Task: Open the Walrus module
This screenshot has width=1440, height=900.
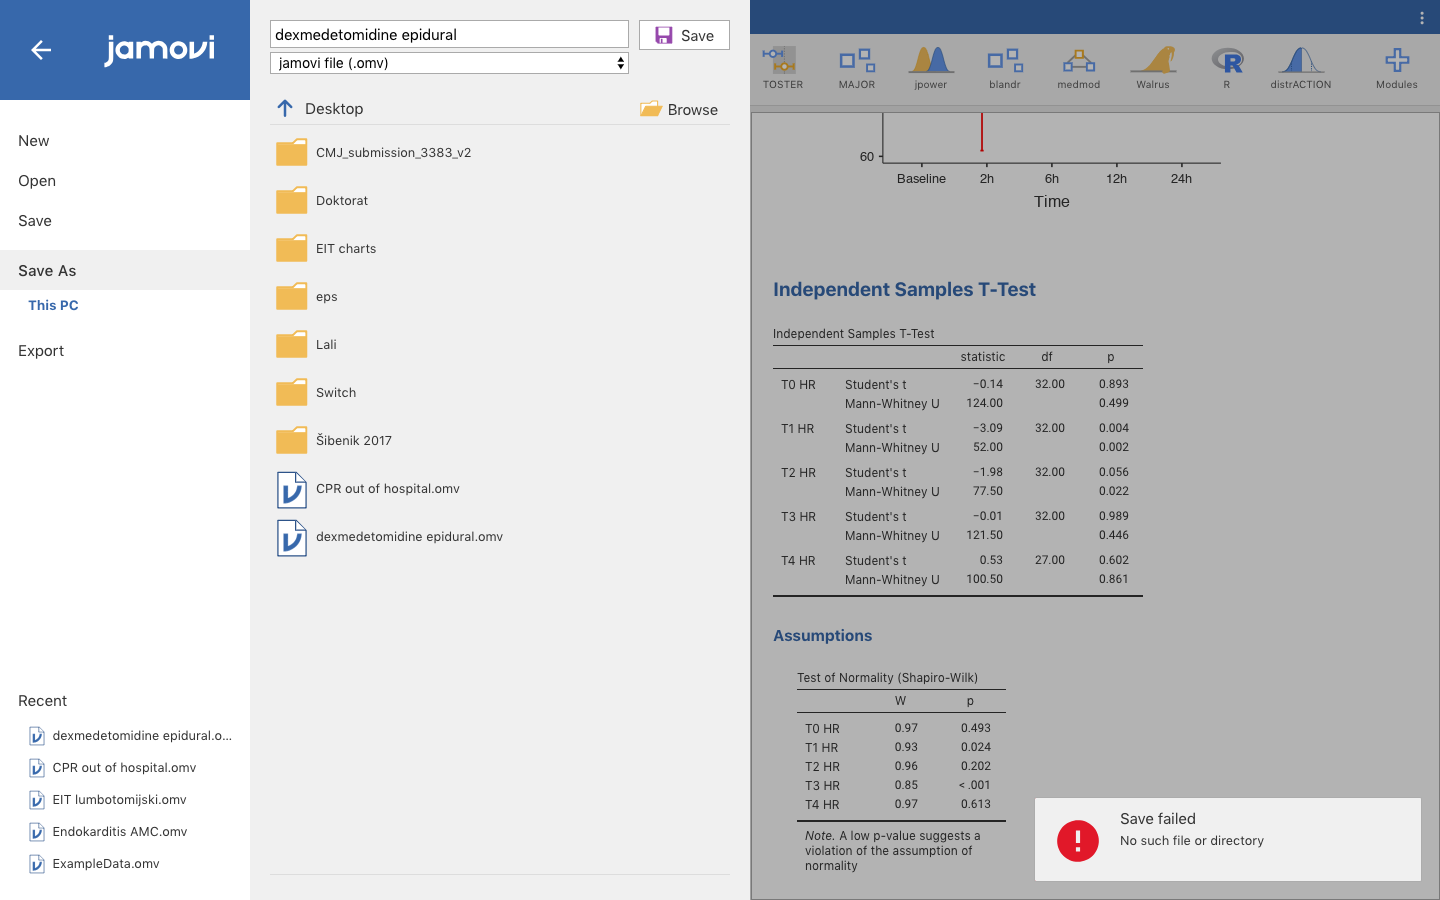Action: [x=1153, y=68]
